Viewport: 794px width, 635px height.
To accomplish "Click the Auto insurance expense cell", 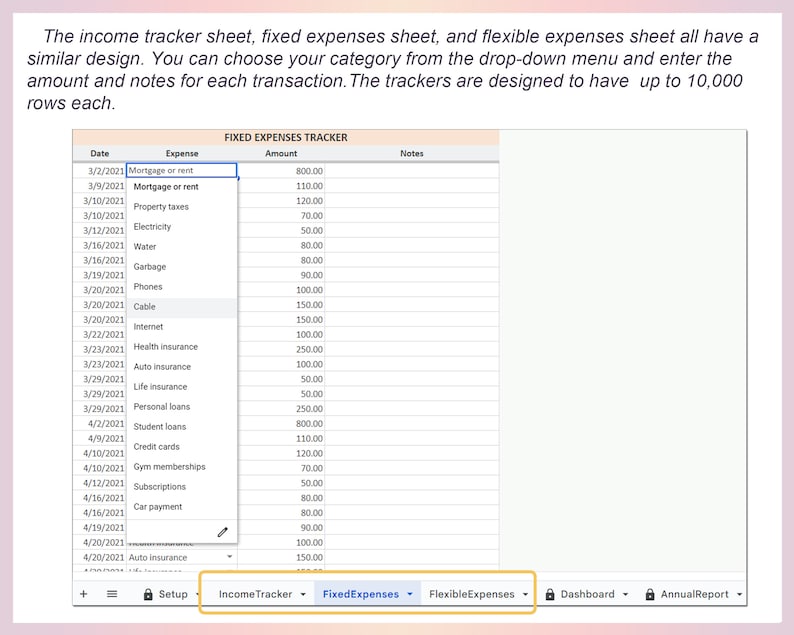I will [x=182, y=558].
